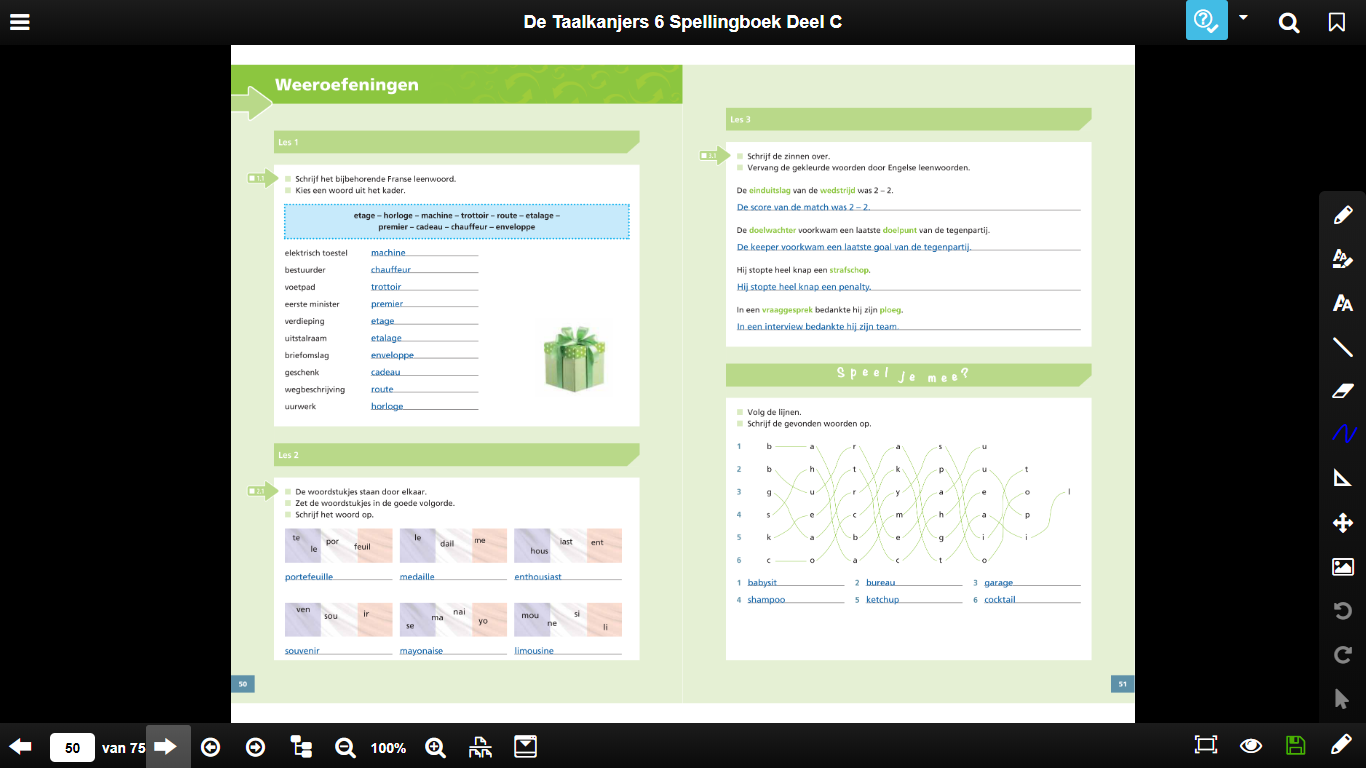Click the circled forward history button
This screenshot has width=1366, height=768.
[255, 747]
